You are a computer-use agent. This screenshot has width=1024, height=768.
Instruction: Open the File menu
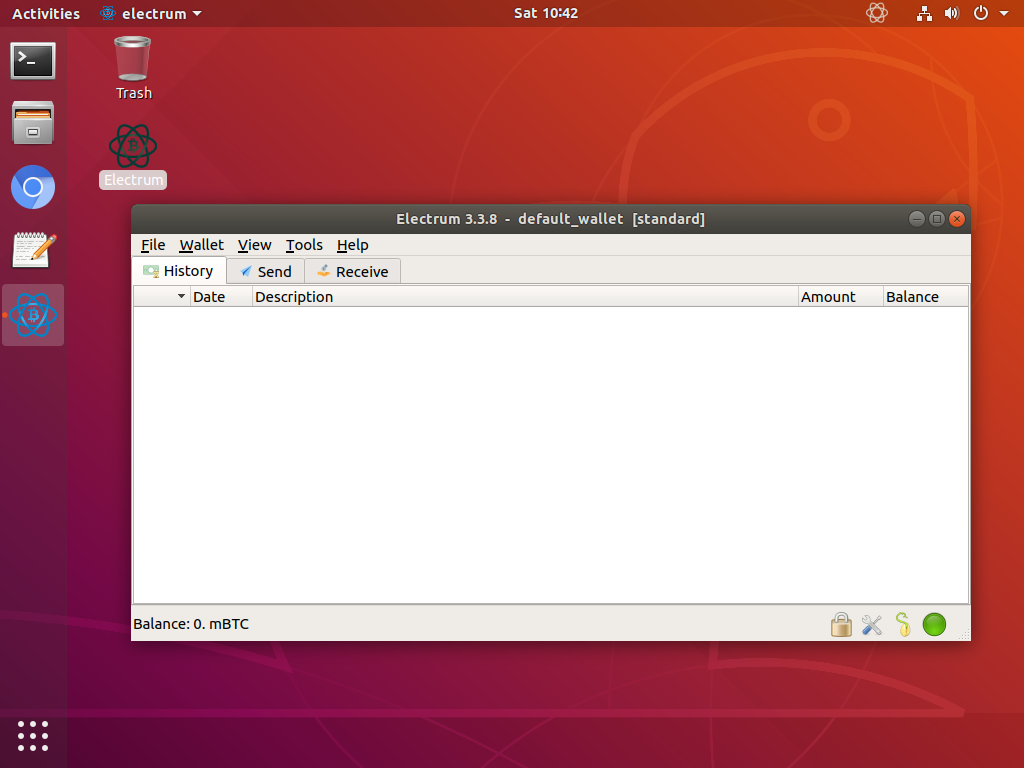pos(153,245)
